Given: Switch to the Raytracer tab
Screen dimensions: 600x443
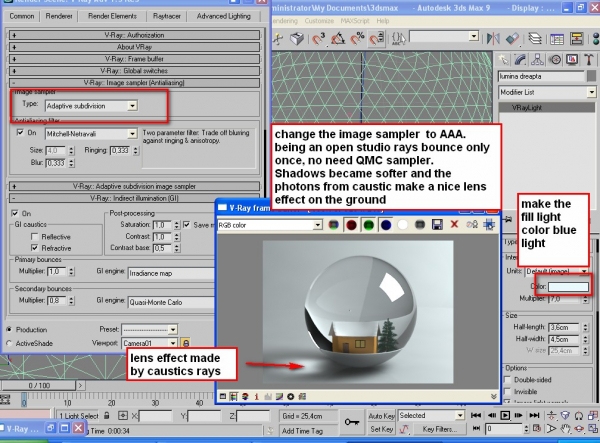Looking at the screenshot, I should pyautogui.click(x=166, y=16).
